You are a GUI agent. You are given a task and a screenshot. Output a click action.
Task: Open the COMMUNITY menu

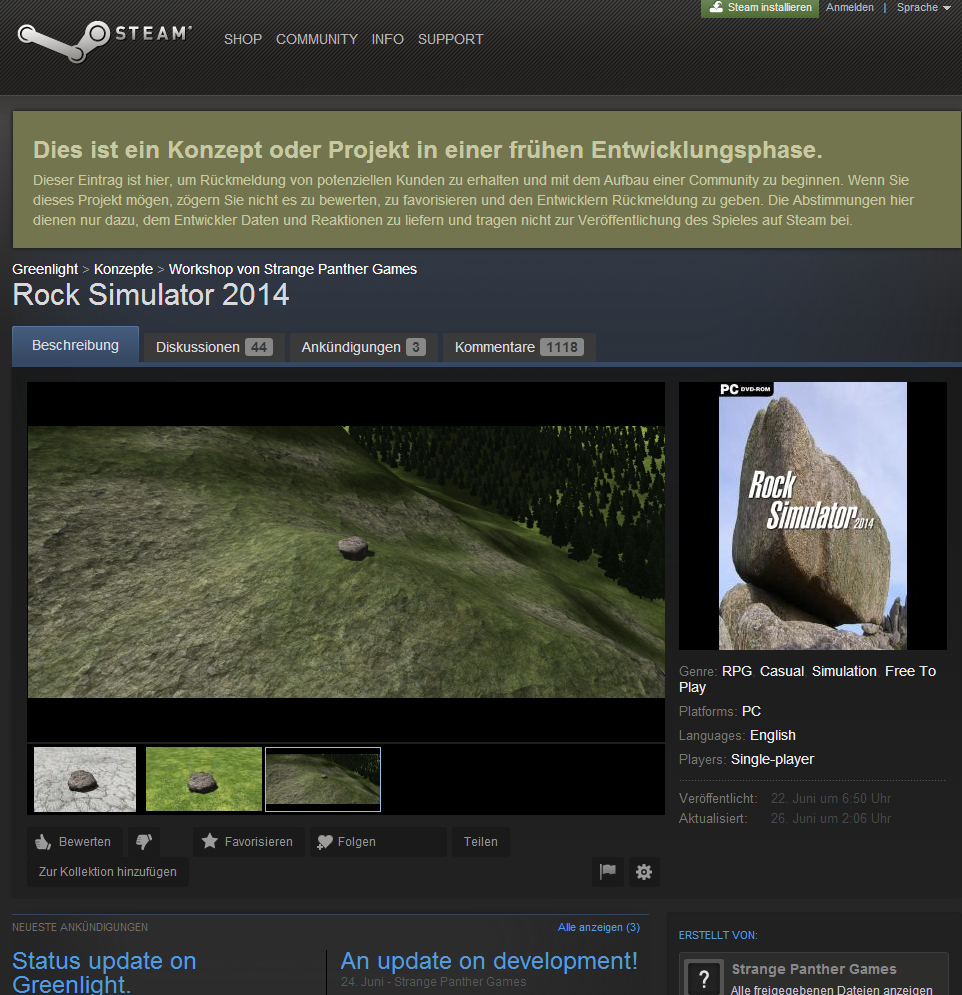(x=317, y=39)
